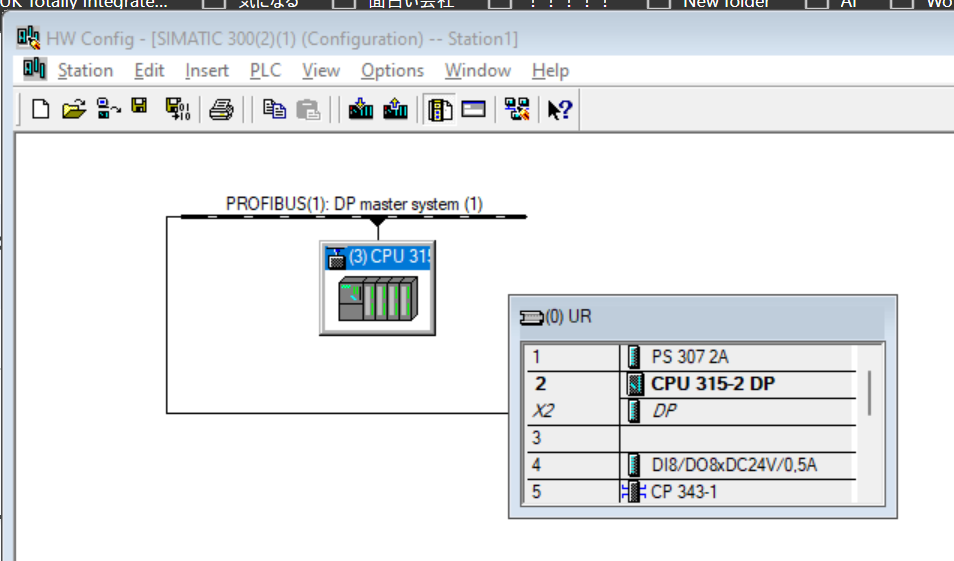Click slot number 2 cell
954x561 pixels.
click(x=573, y=384)
